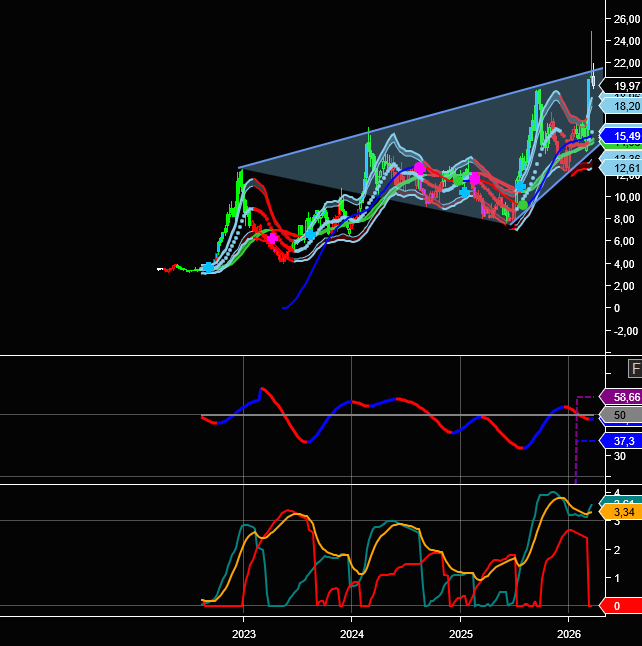Select the 2025 date axis label
This screenshot has height=646, width=642.
(461, 634)
